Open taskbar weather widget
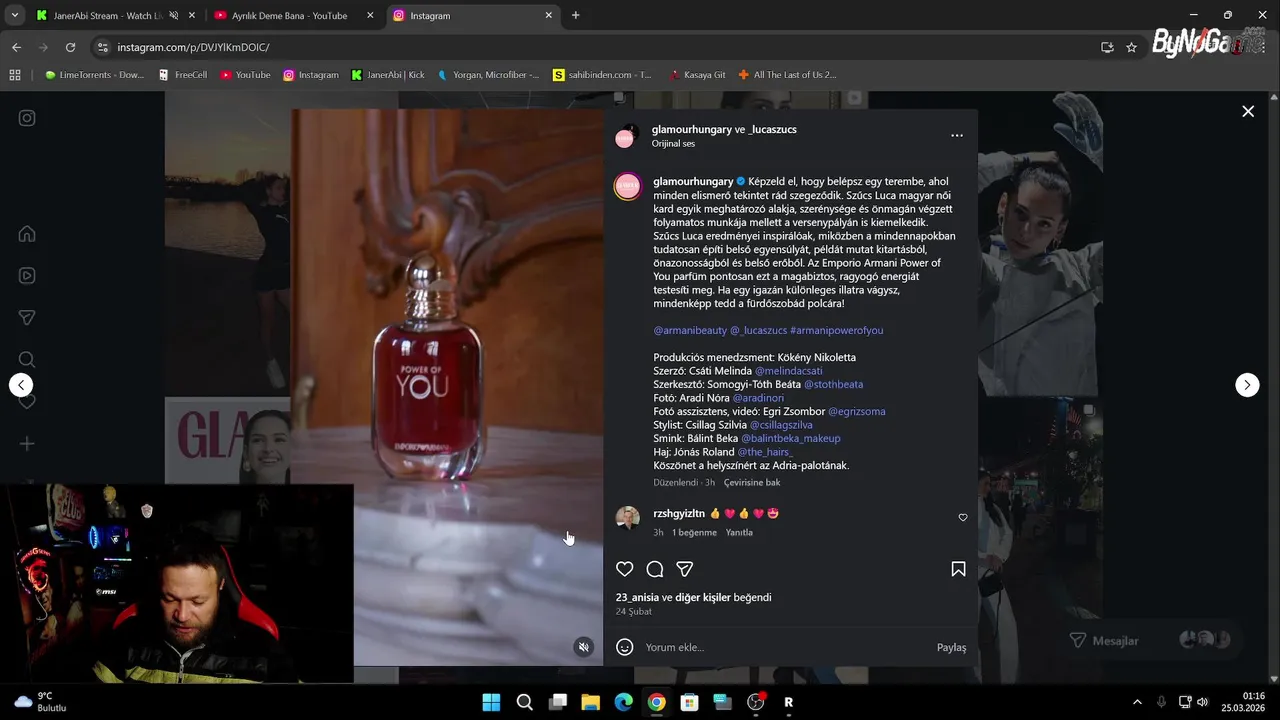 click(x=40, y=702)
